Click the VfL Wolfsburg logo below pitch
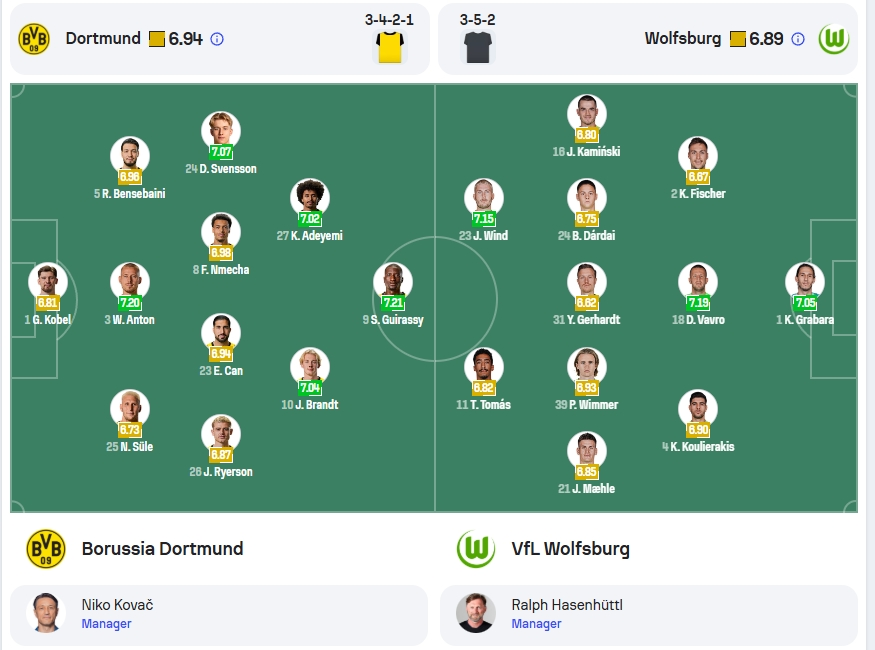875x650 pixels. click(x=476, y=549)
